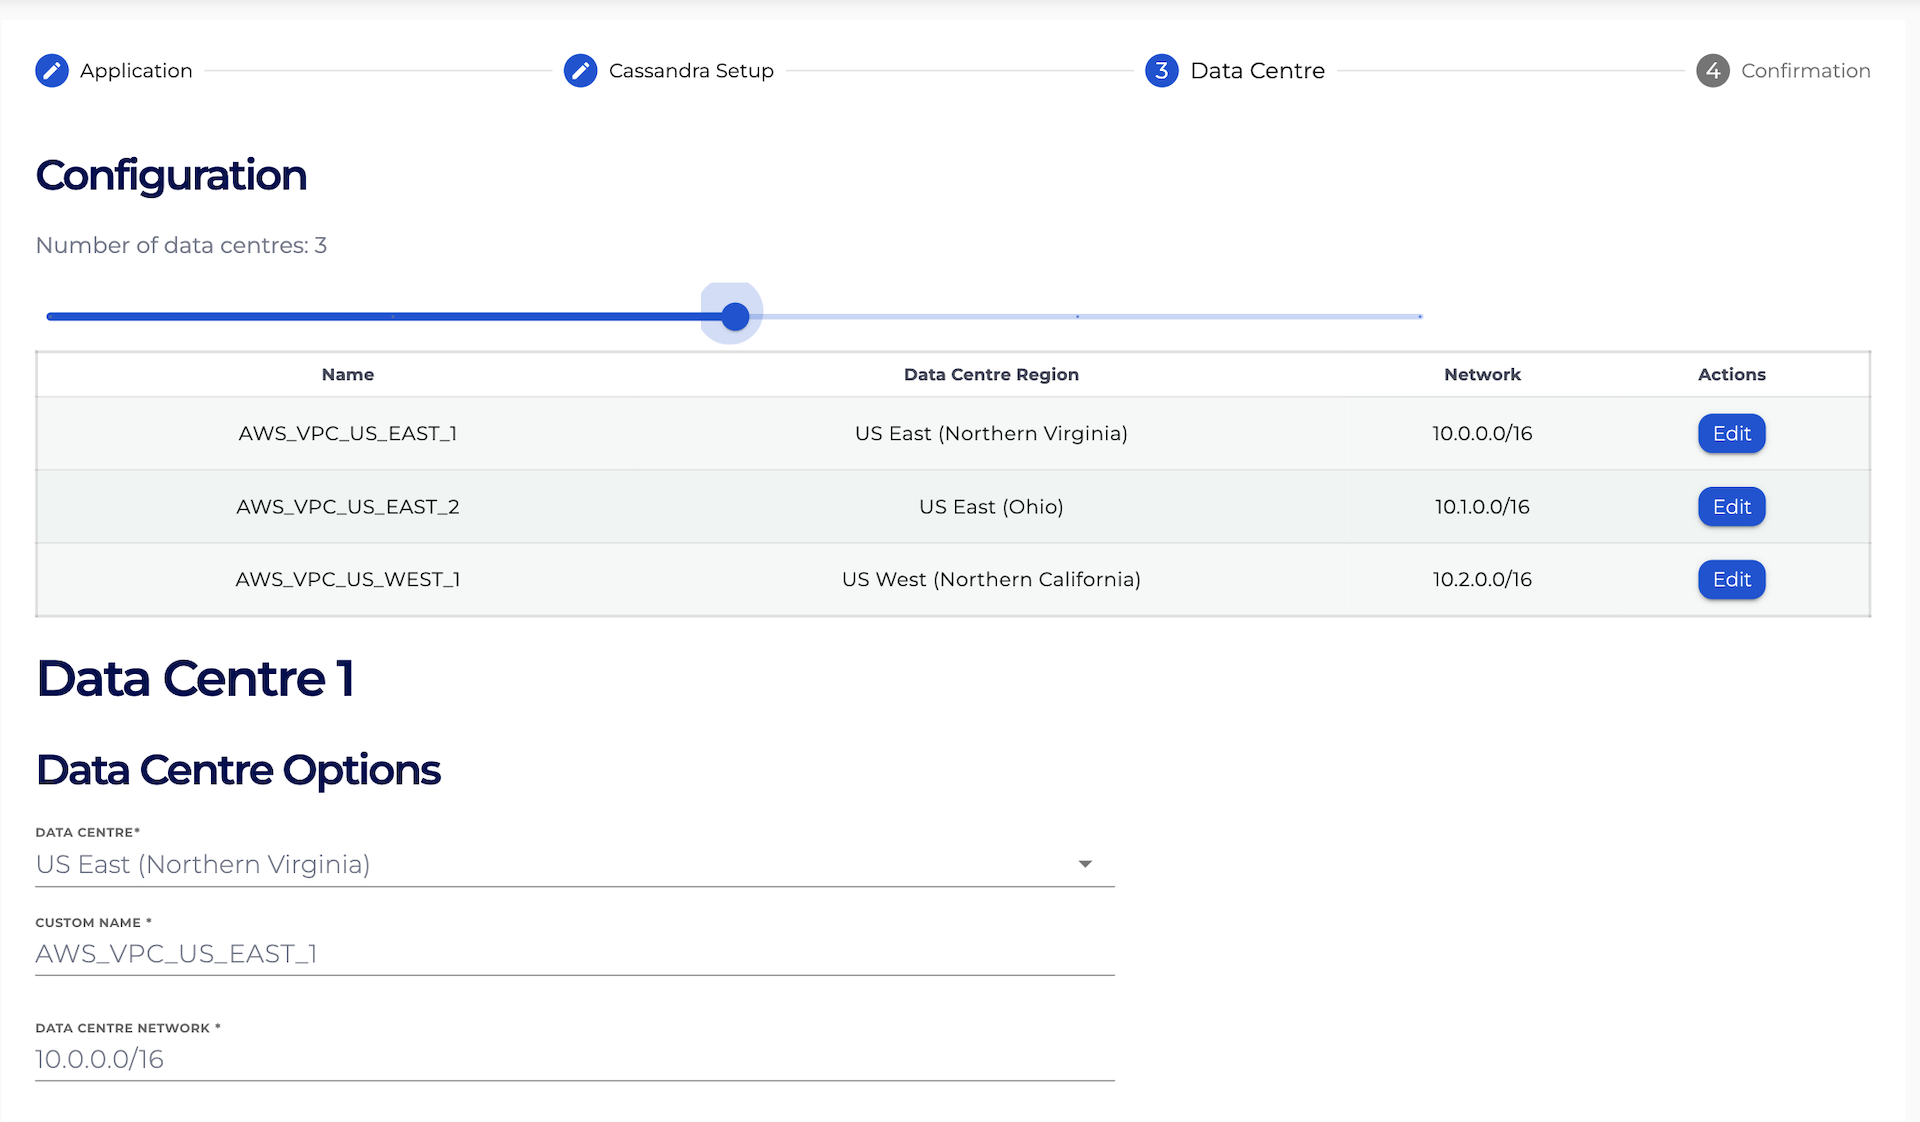
Task: Click slider track's fourth tick mark
Action: tap(1077, 317)
